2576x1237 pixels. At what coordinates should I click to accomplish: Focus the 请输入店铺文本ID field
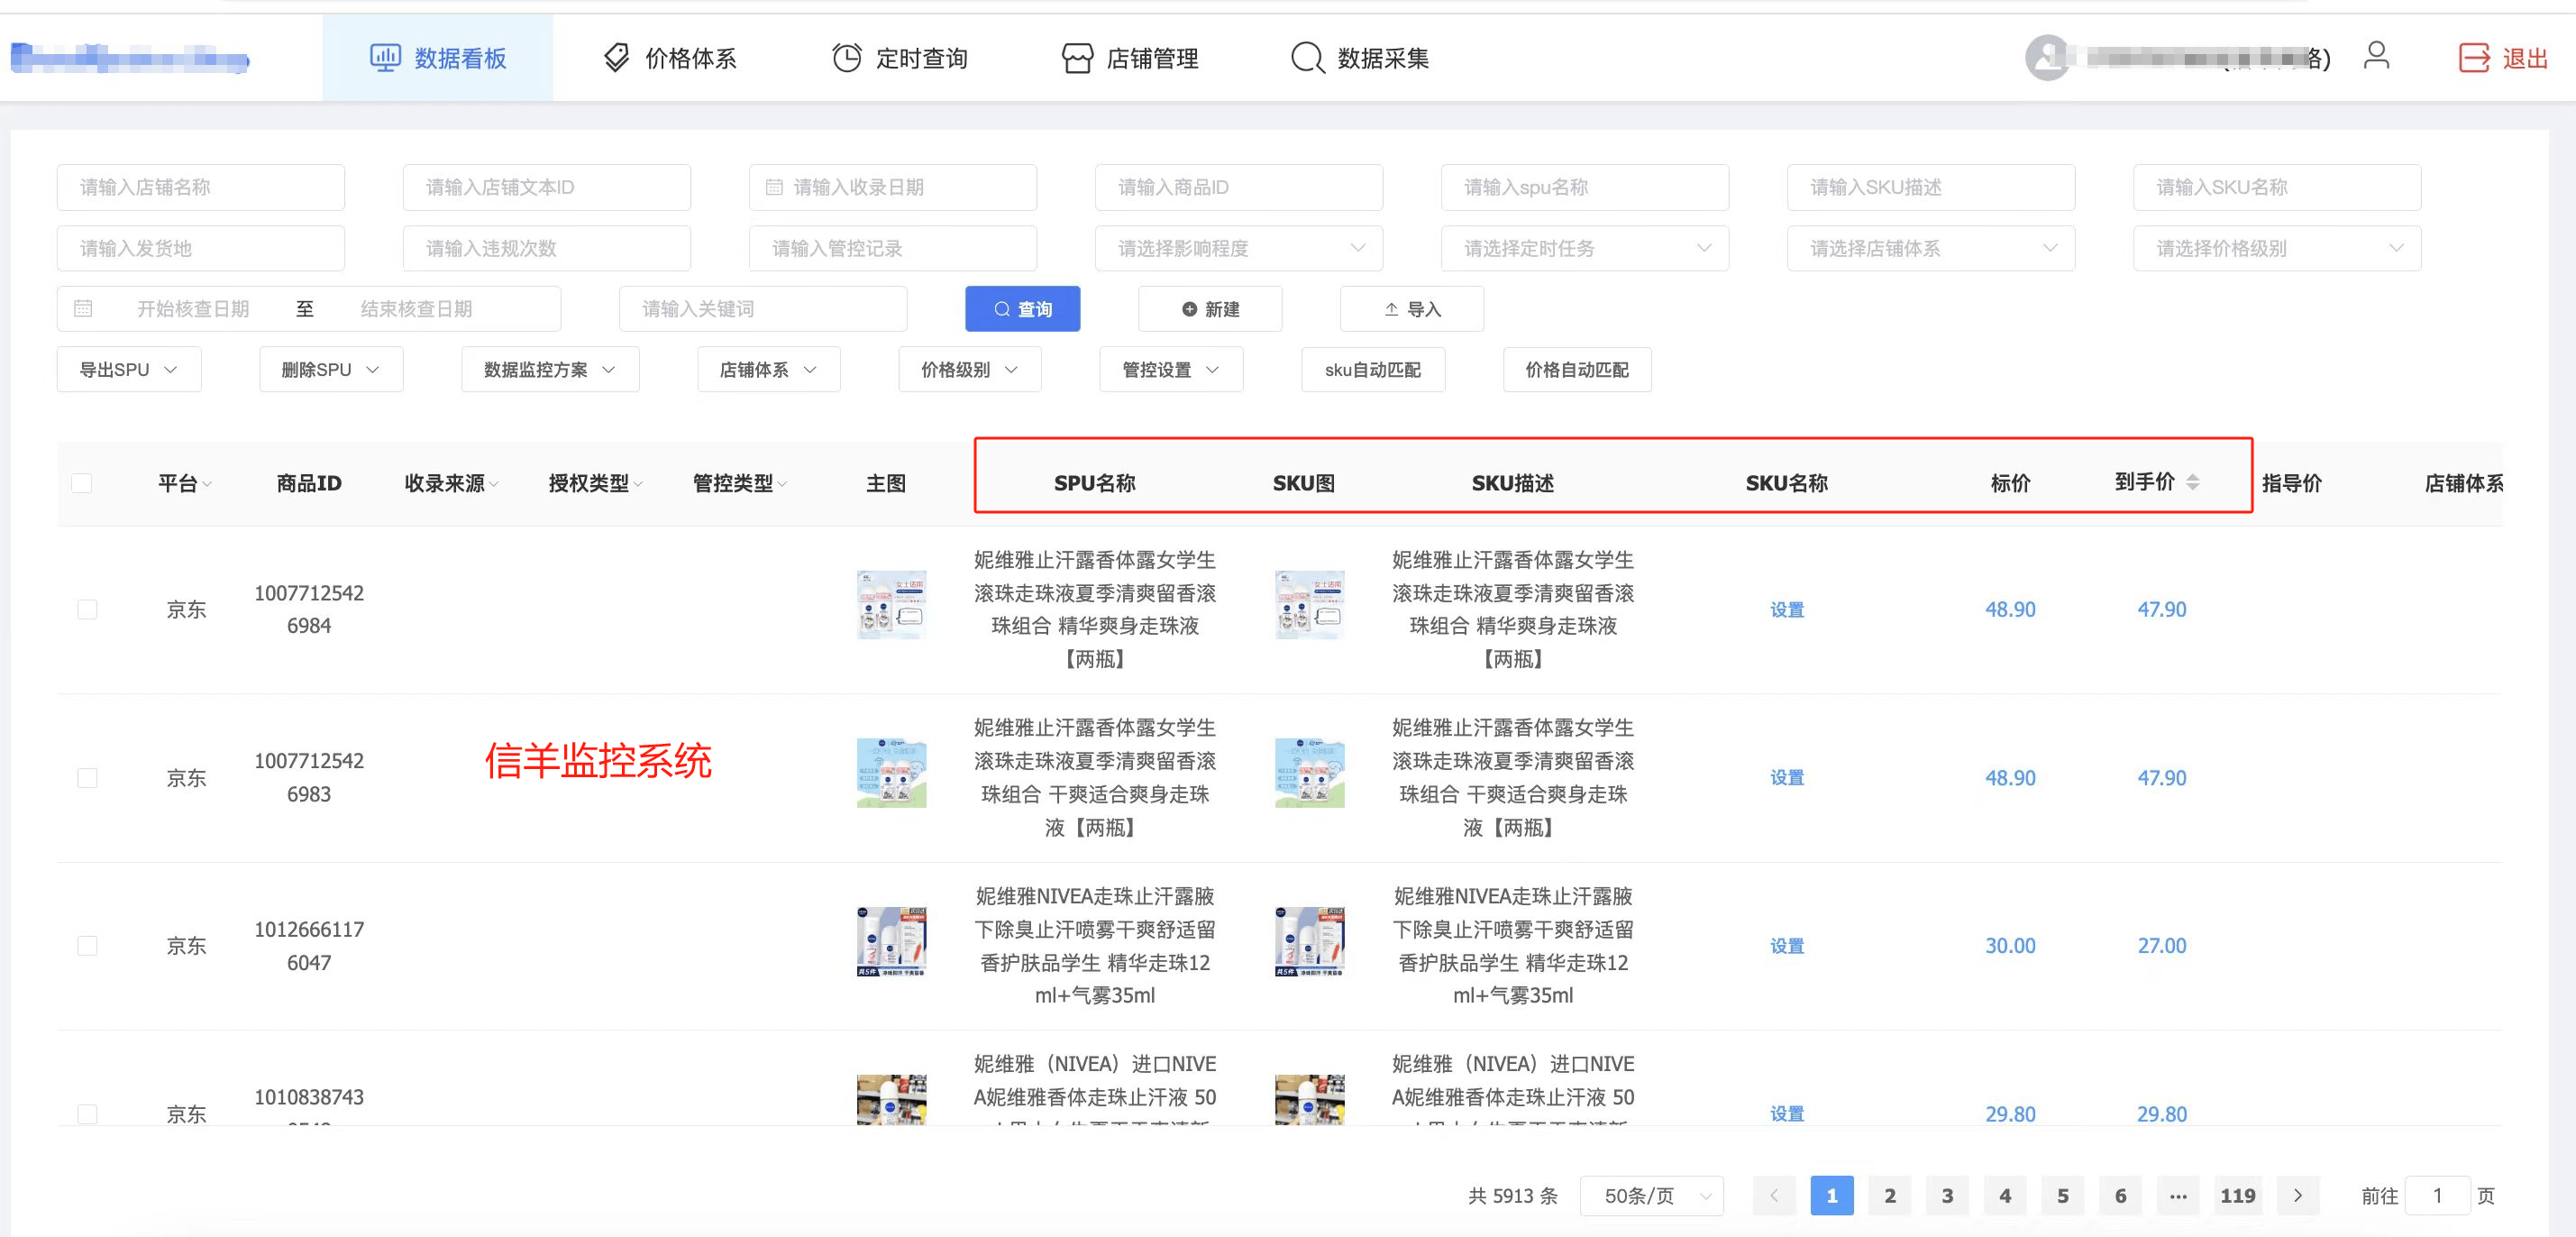coord(547,187)
